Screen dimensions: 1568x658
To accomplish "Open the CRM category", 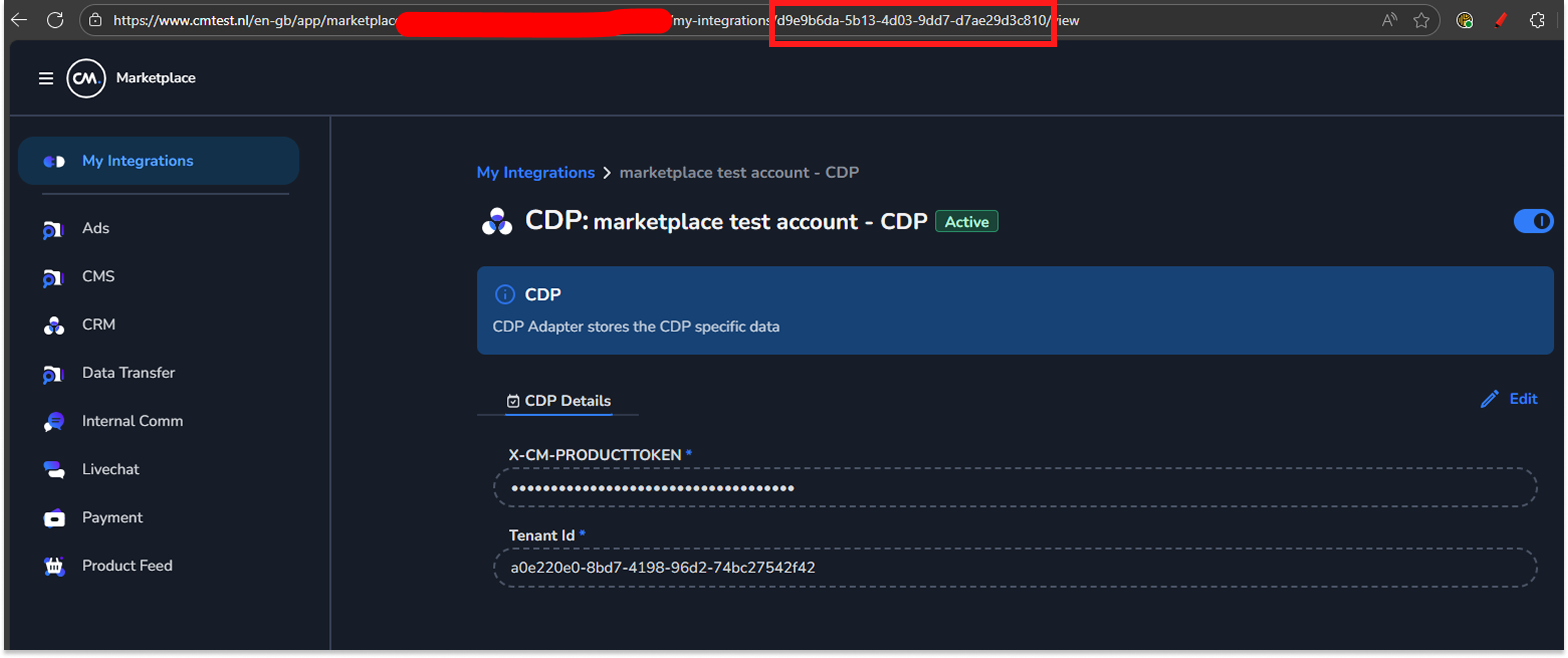I will pyautogui.click(x=99, y=324).
